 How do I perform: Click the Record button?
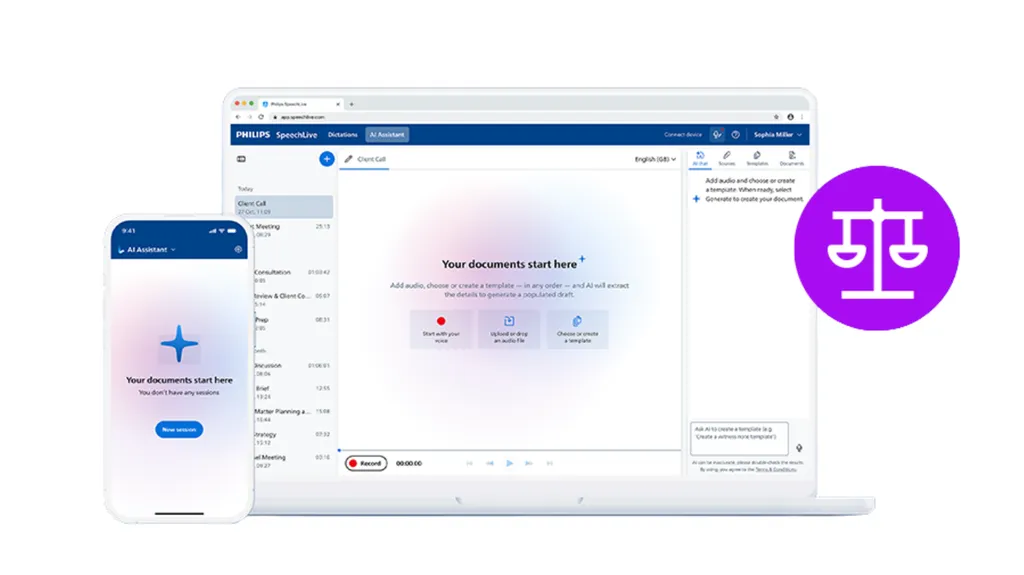[366, 463]
